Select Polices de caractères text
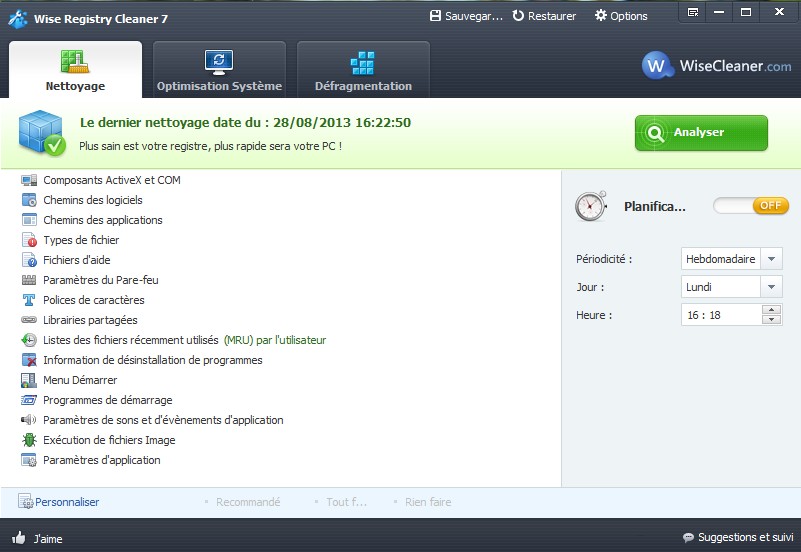 coord(93,300)
